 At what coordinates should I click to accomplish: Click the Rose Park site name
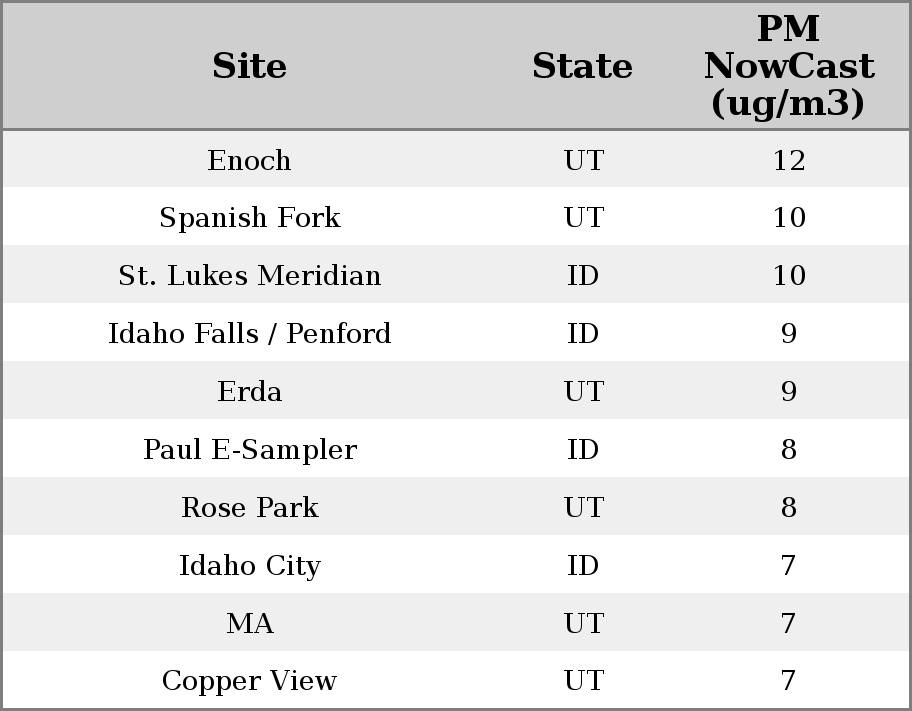[249, 507]
